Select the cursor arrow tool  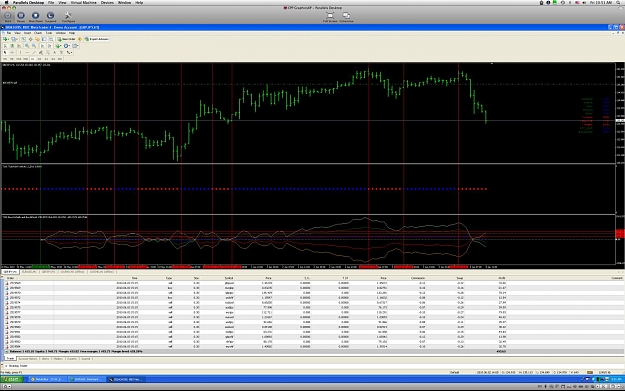coord(5,53)
